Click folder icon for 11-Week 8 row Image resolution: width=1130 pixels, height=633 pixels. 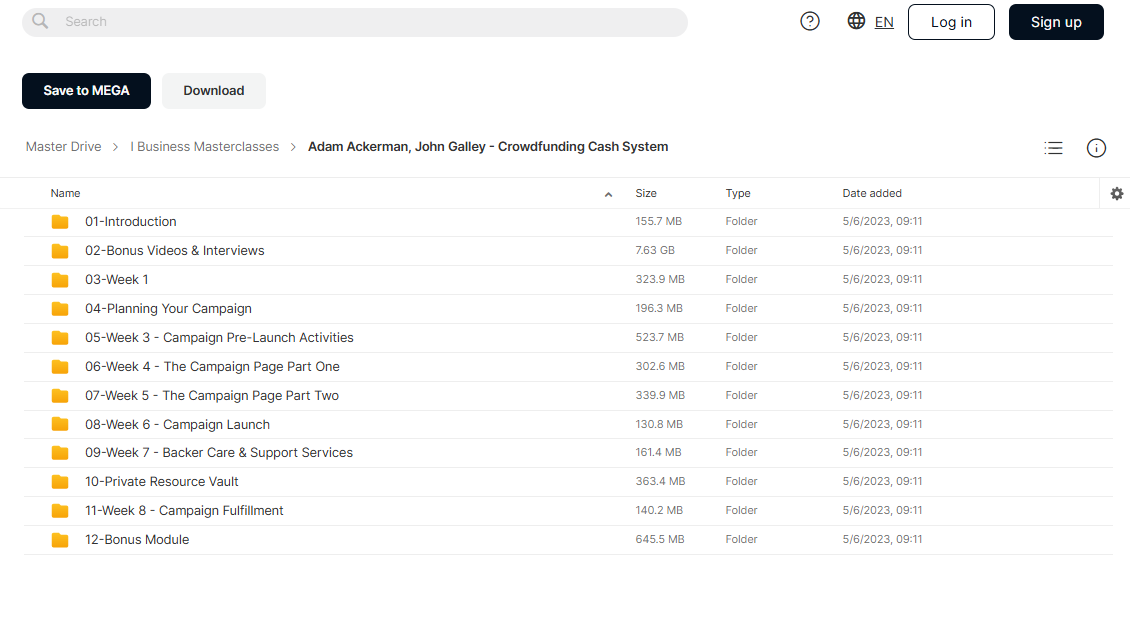60,510
